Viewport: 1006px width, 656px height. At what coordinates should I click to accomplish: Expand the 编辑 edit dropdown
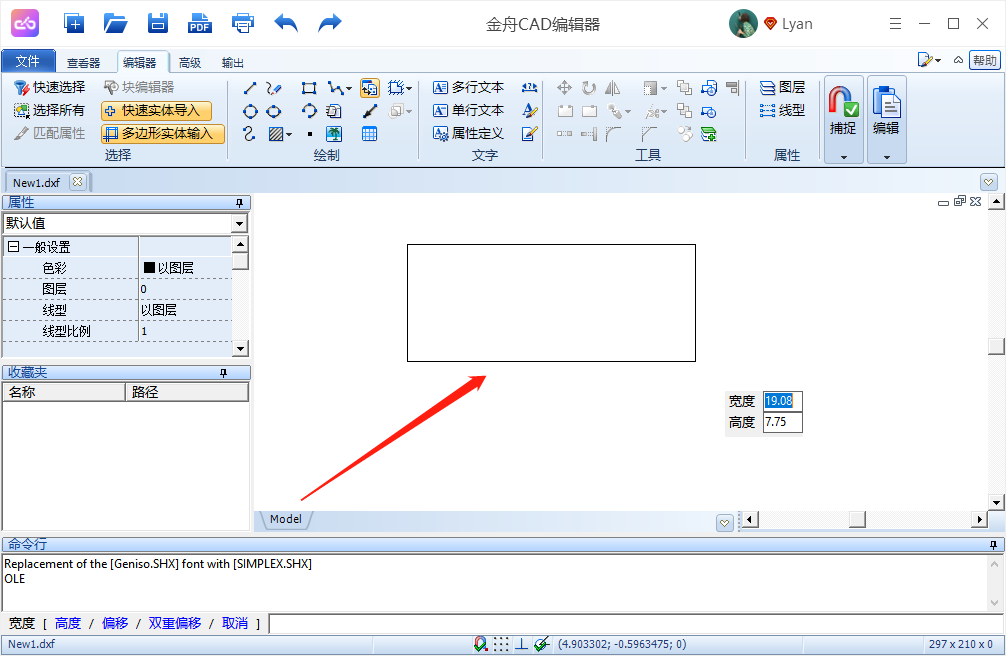coord(887,157)
